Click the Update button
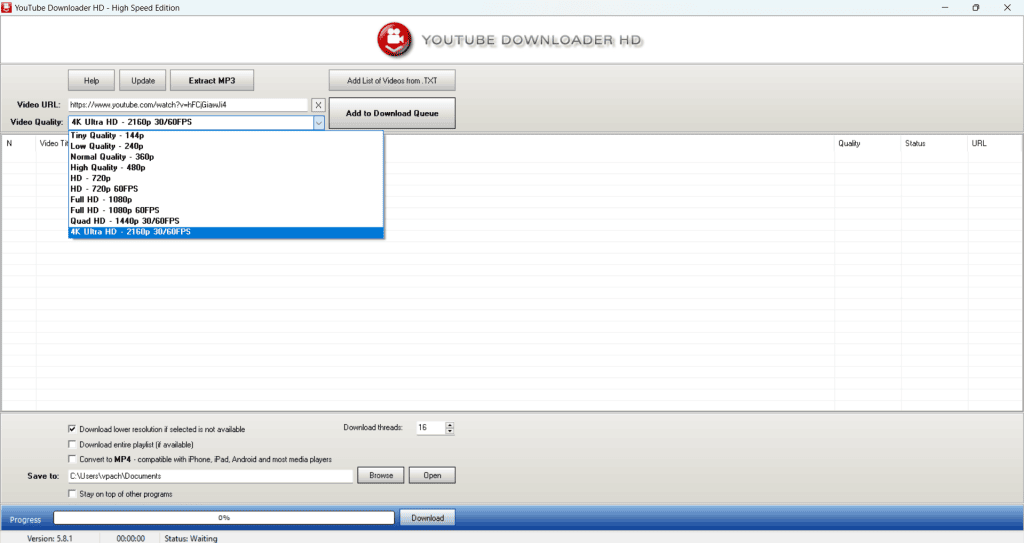Image resolution: width=1024 pixels, height=543 pixels. 143,80
